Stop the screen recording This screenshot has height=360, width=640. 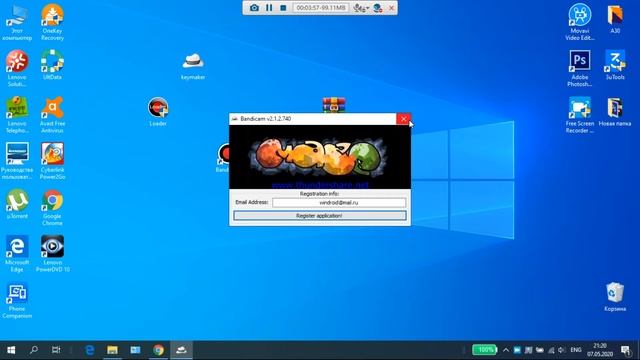tap(283, 8)
